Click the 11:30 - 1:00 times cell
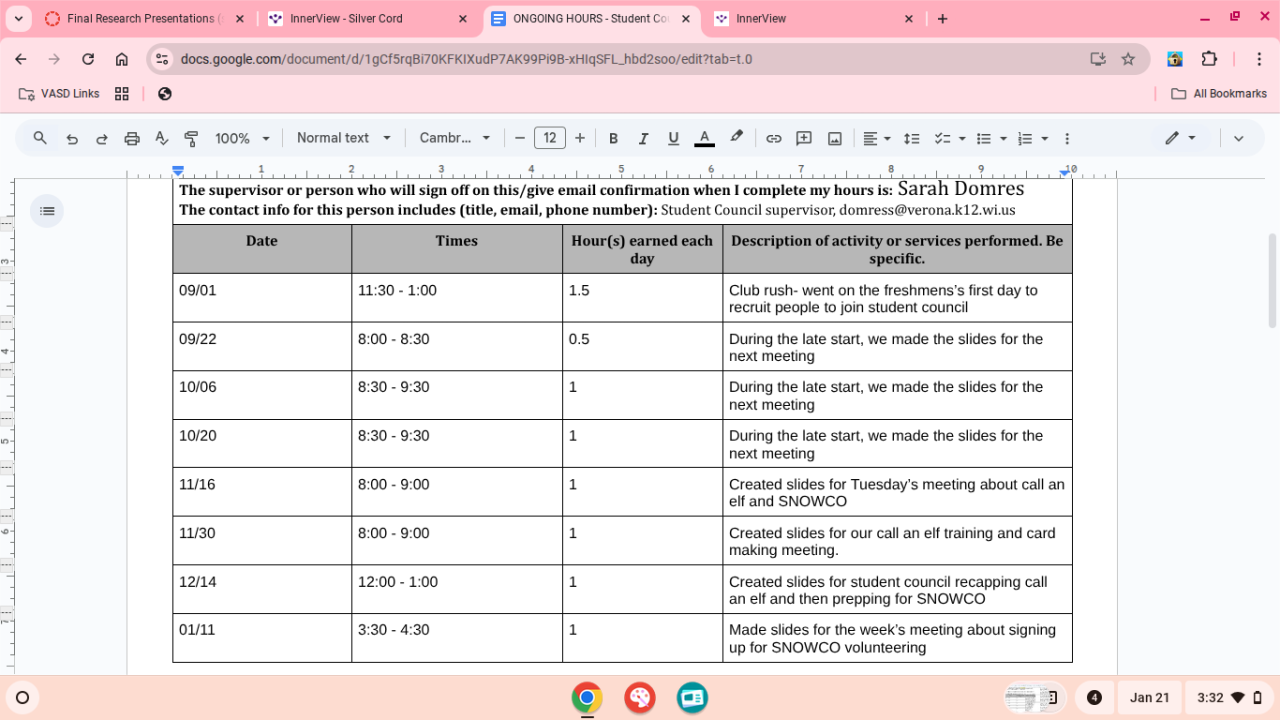Image resolution: width=1280 pixels, height=720 pixels. 457,298
